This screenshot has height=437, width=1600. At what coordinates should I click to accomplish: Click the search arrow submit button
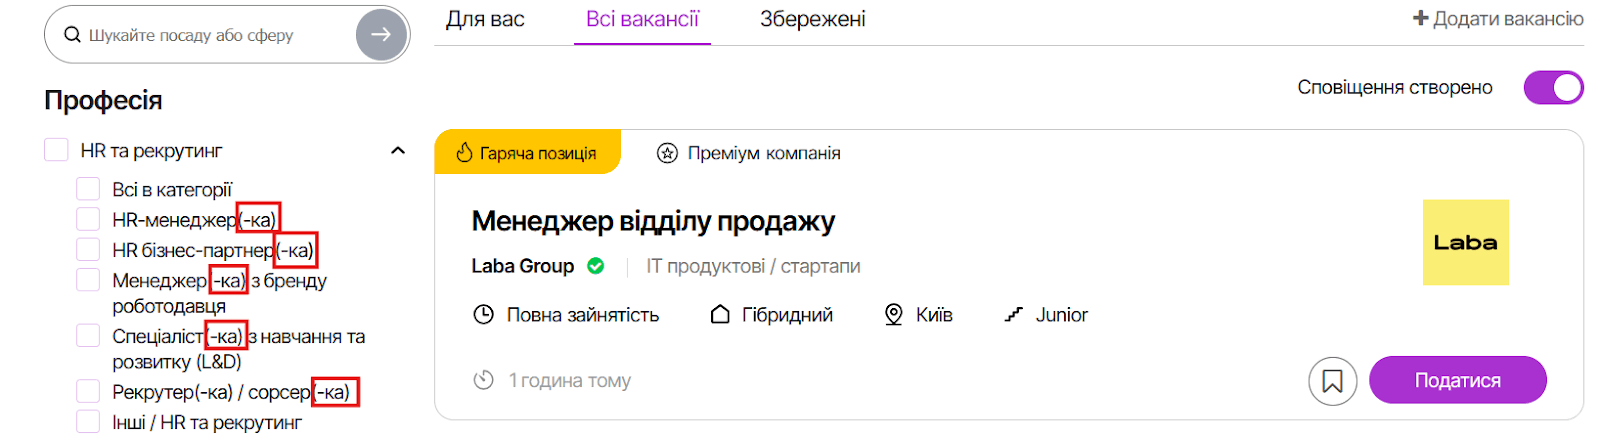[381, 35]
